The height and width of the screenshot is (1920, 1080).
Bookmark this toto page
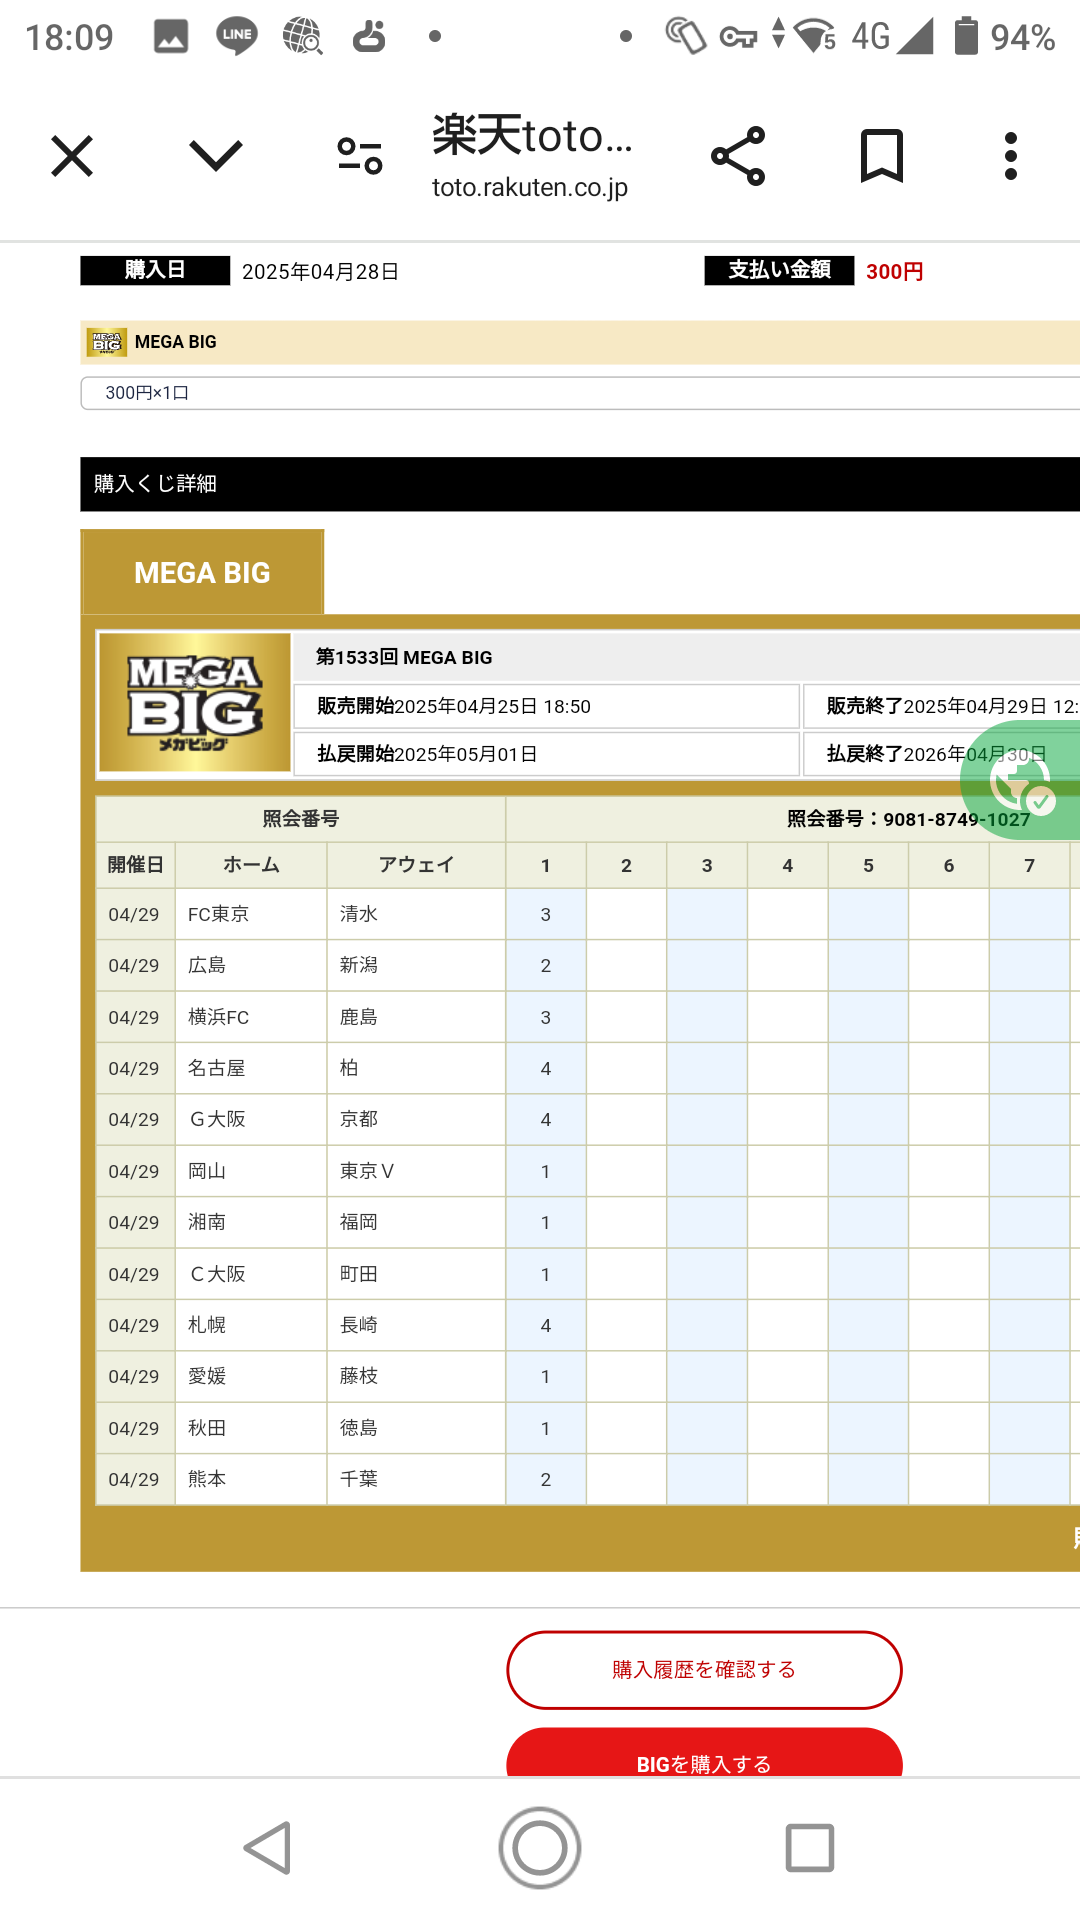tap(882, 156)
